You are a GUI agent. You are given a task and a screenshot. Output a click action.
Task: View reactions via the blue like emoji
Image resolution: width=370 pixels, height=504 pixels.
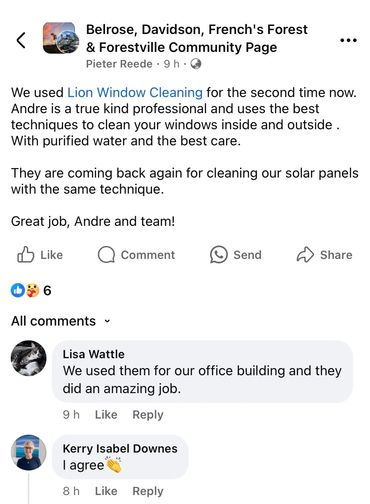(x=17, y=290)
